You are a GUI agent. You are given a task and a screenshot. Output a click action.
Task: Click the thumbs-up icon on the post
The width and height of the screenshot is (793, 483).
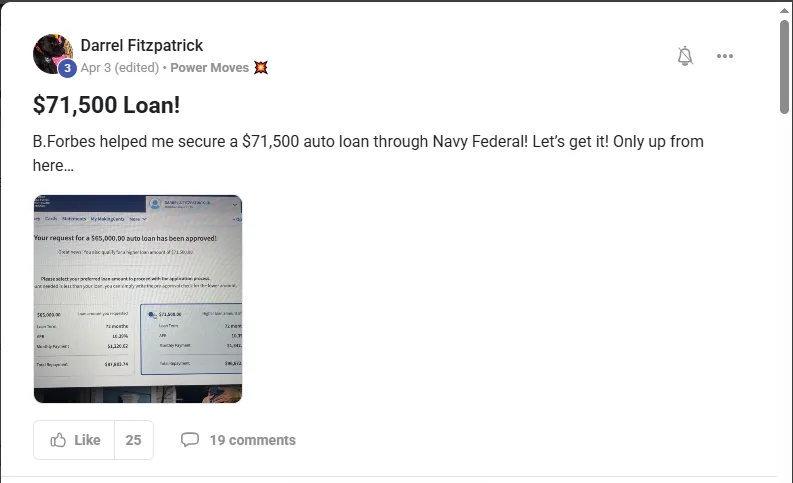tap(58, 440)
